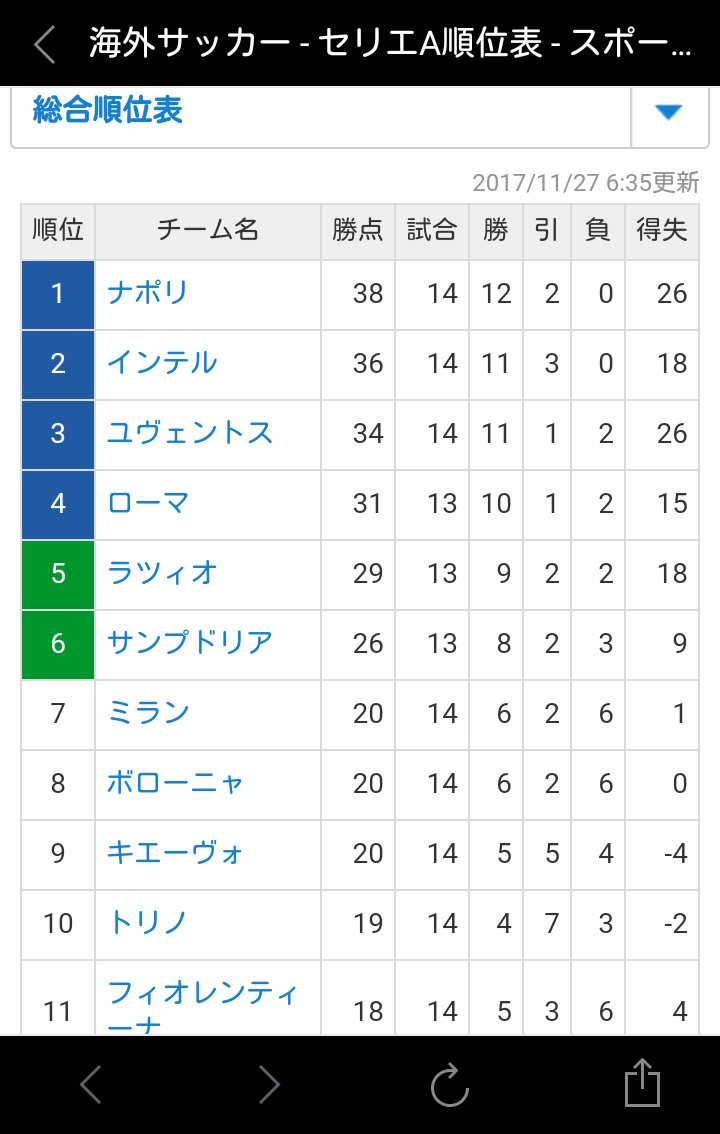Screen dimensions: 720x1134
Task: Tap the back arrow in the title bar
Action: click(45, 43)
